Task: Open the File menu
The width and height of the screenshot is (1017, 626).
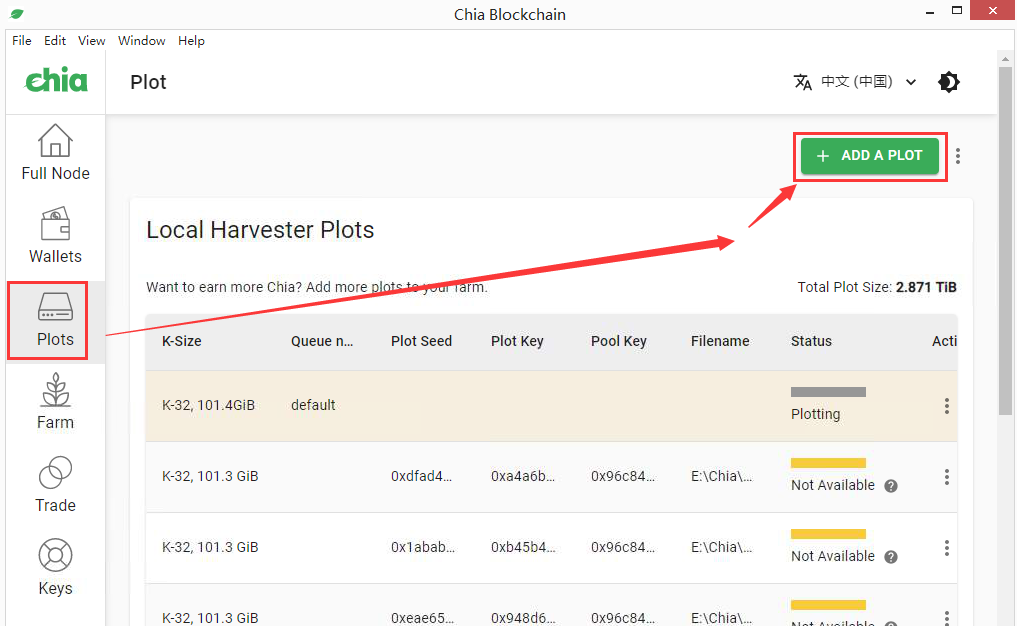Action: pos(22,41)
